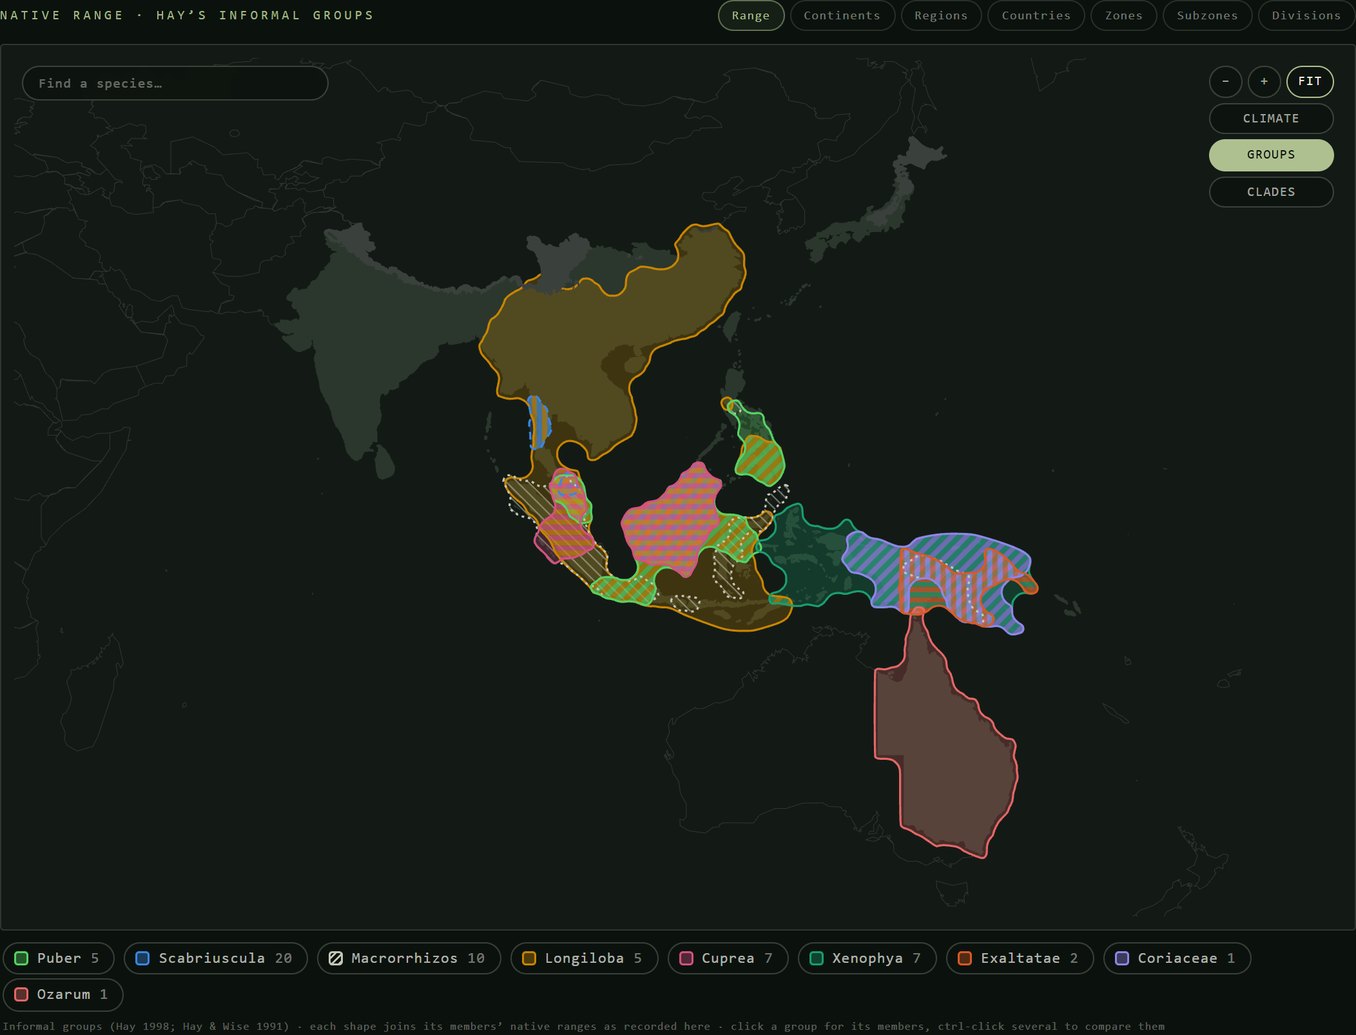Screen dimensions: 1356x1035
Task: Zoom out the map with minus button
Action: pyautogui.click(x=1225, y=81)
